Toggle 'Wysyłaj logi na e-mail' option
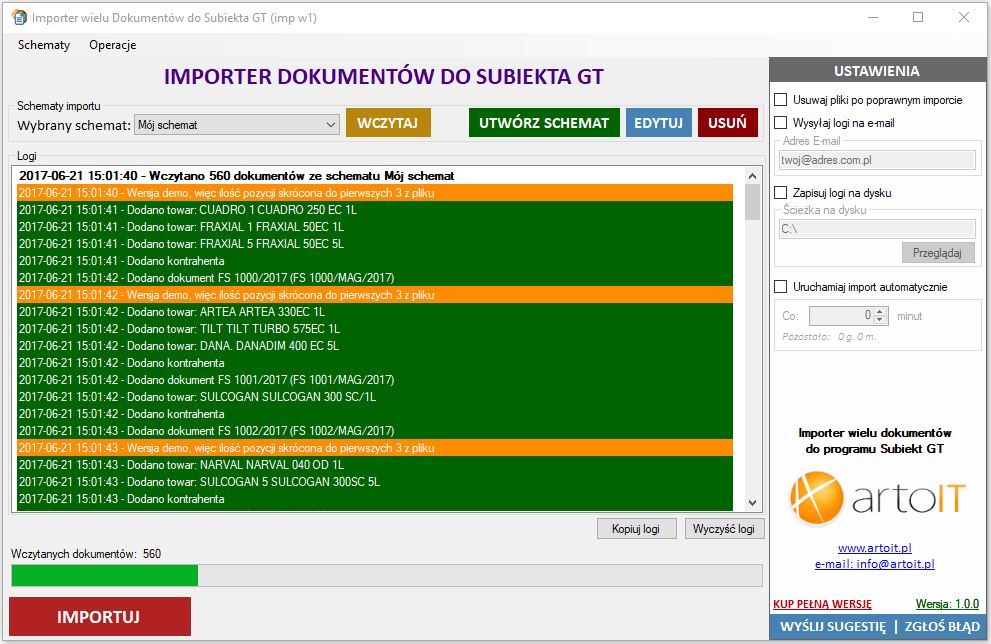 click(781, 123)
